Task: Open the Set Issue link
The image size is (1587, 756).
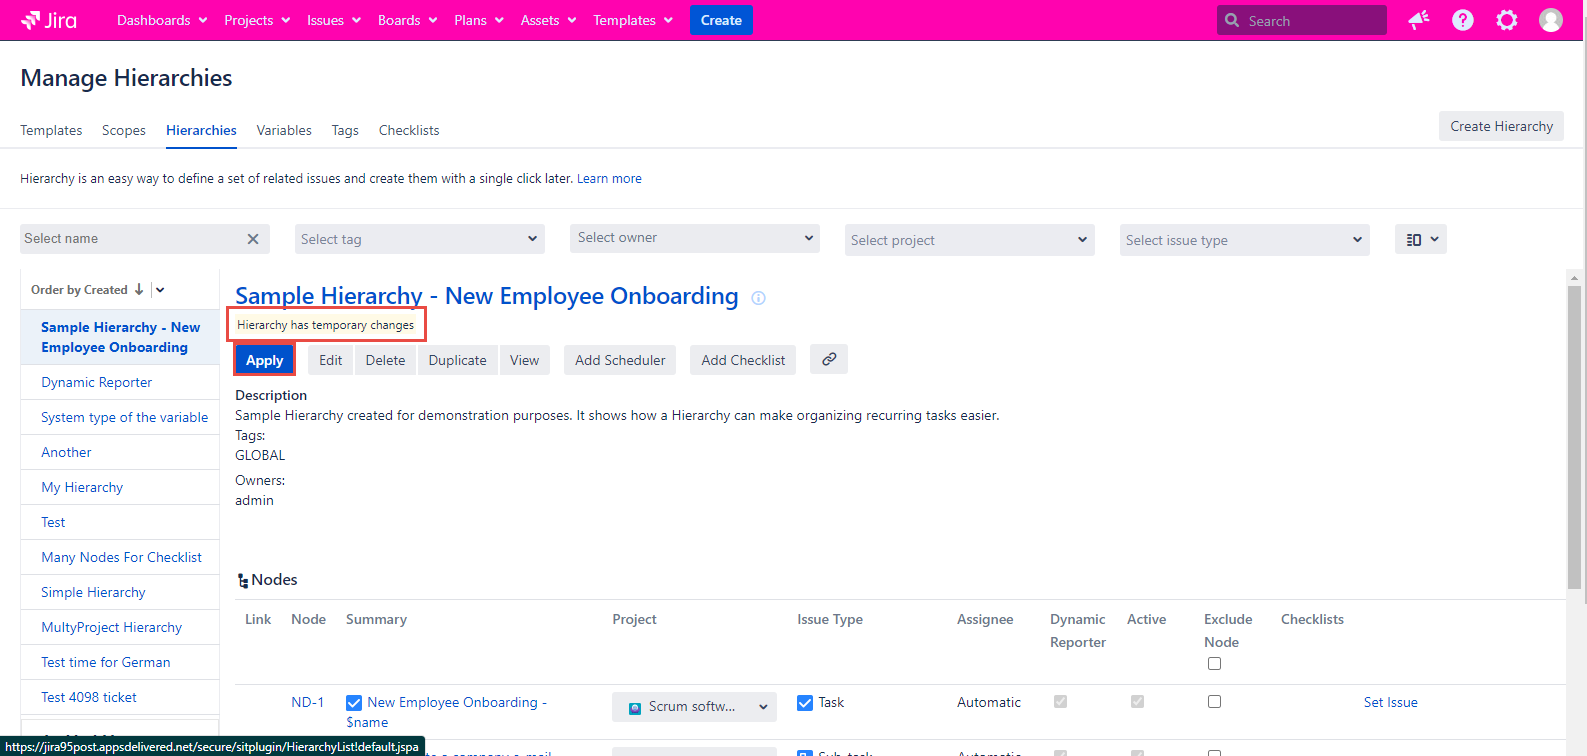Action: [x=1390, y=703]
